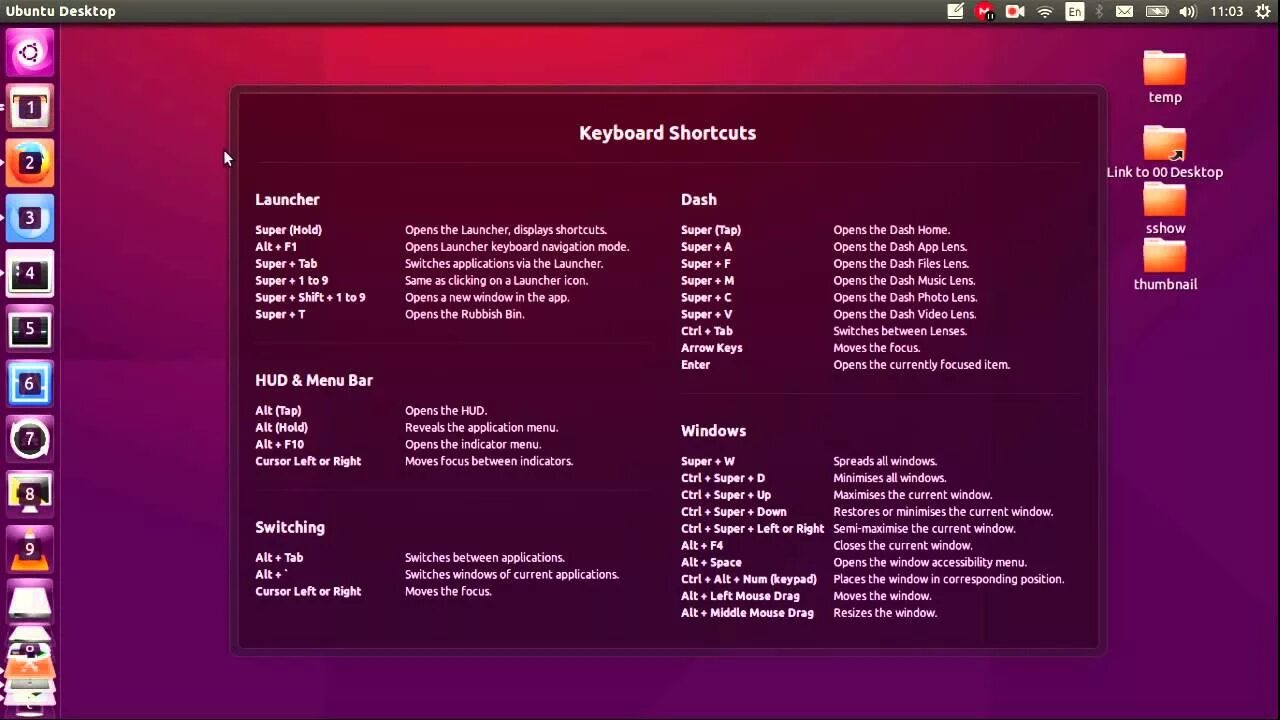
Task: Click the Keyboard Shortcuts heading
Action: tap(667, 133)
